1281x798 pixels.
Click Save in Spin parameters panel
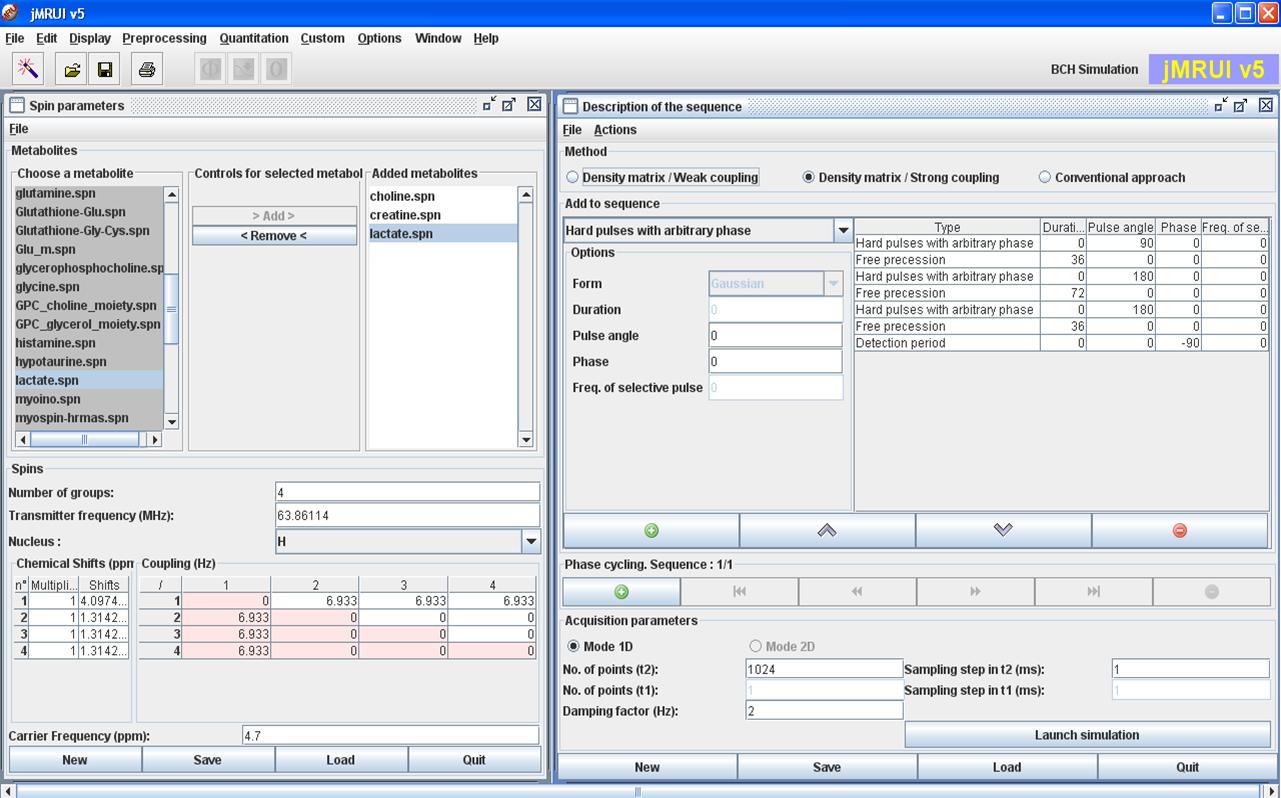208,760
